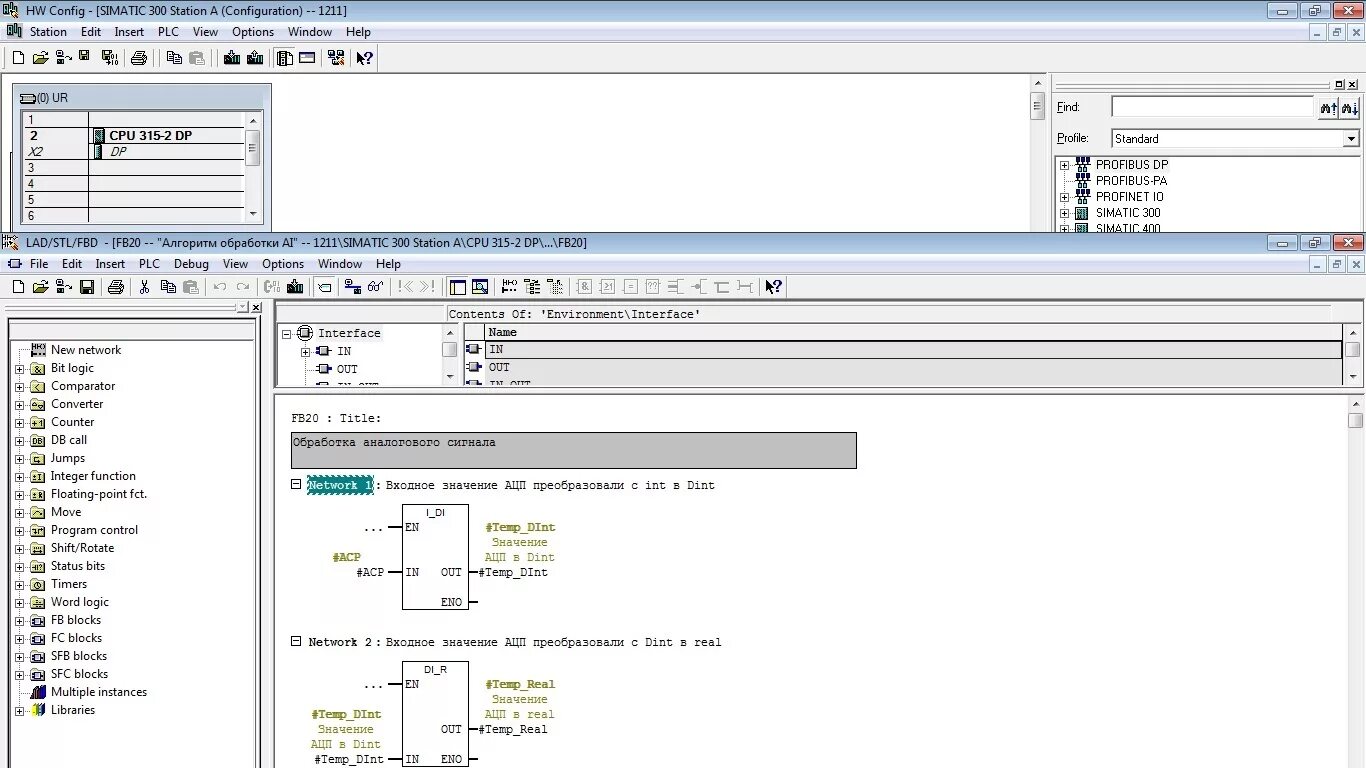The width and height of the screenshot is (1366, 768).
Task: Print the HW Config station configuration
Action: coord(139,58)
